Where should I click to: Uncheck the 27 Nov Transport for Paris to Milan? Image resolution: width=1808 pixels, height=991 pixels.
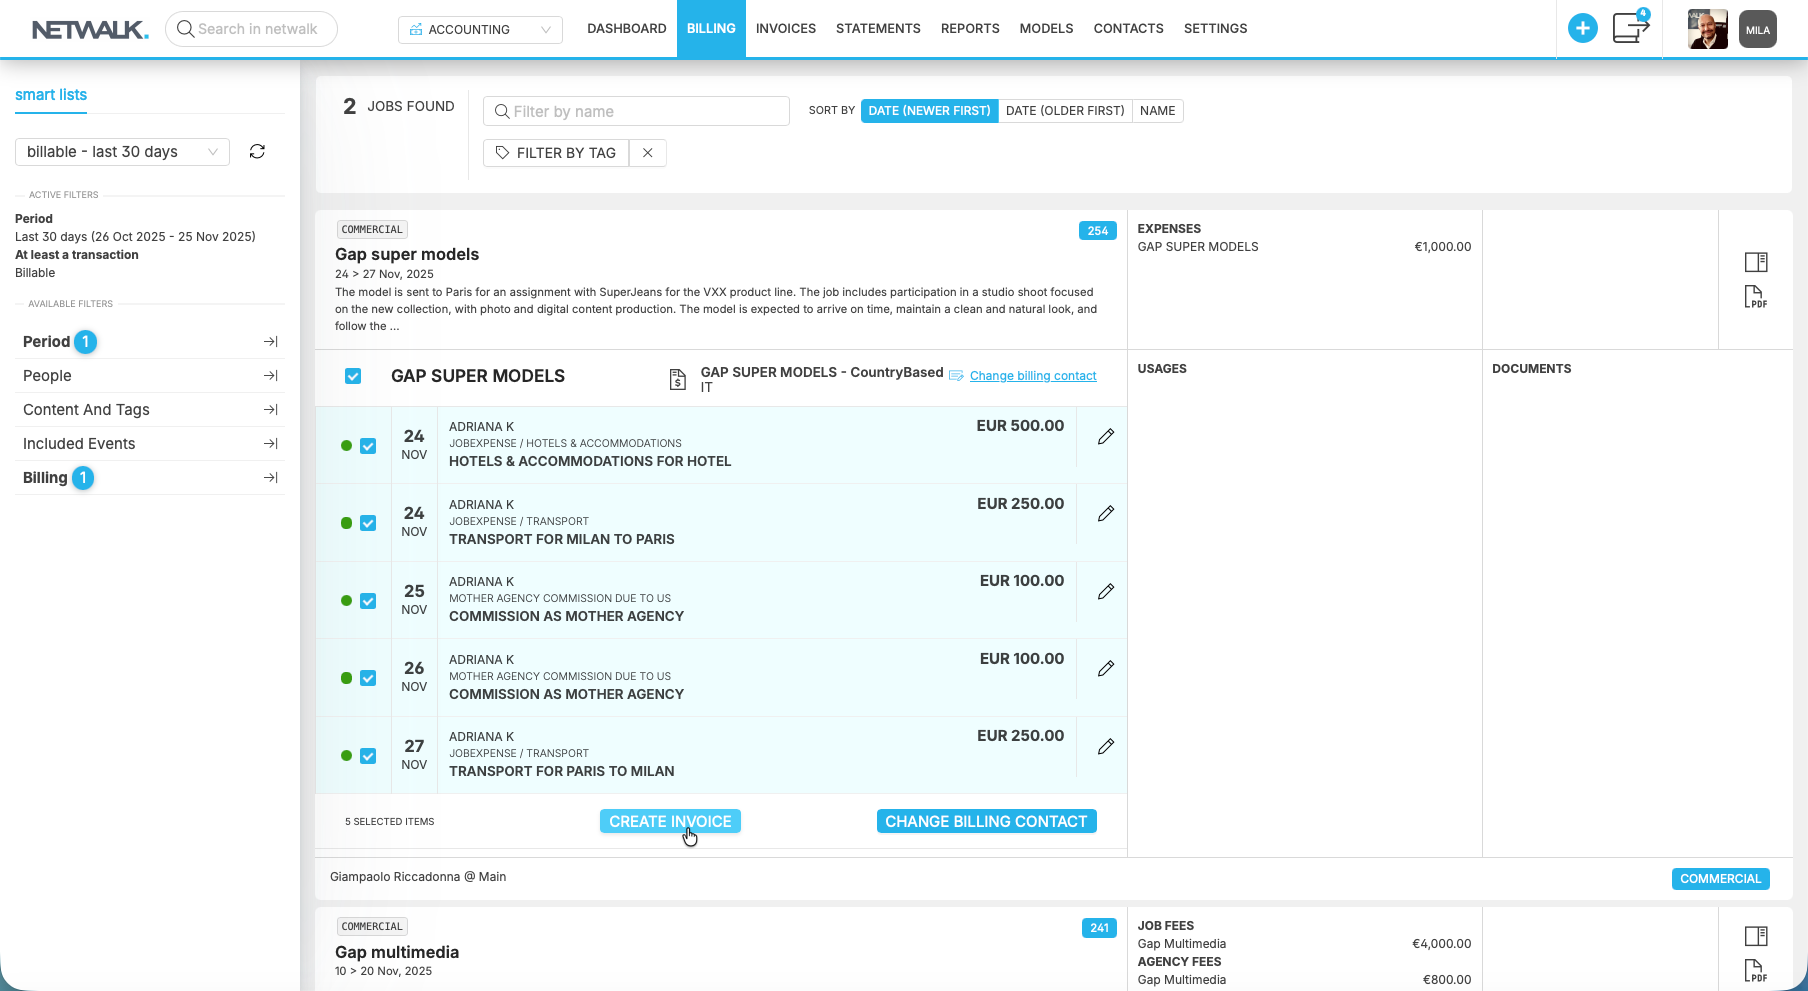pyautogui.click(x=368, y=755)
